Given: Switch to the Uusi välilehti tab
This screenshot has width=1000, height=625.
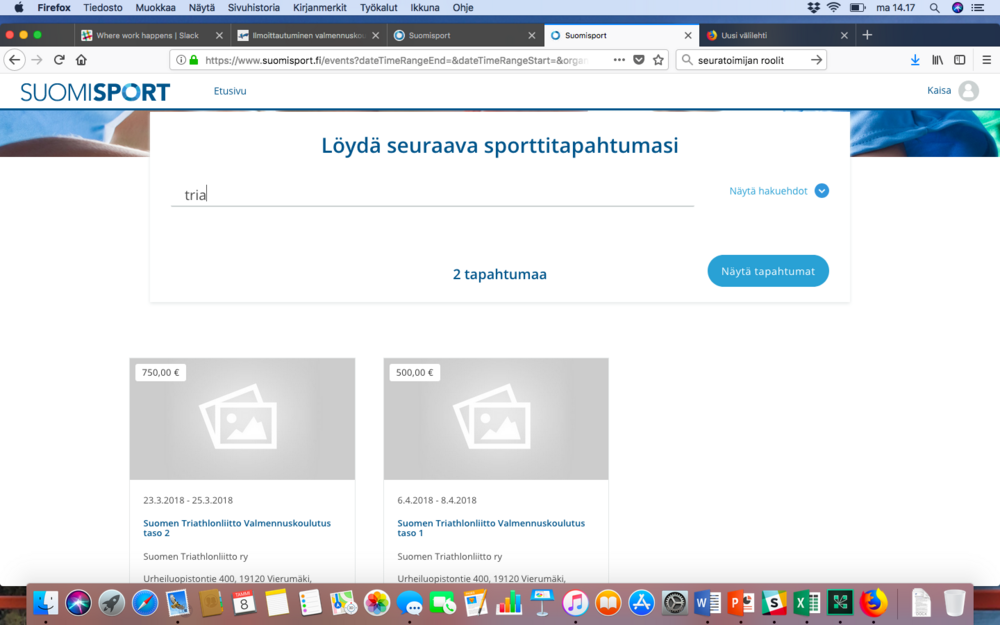Looking at the screenshot, I should 775,35.
